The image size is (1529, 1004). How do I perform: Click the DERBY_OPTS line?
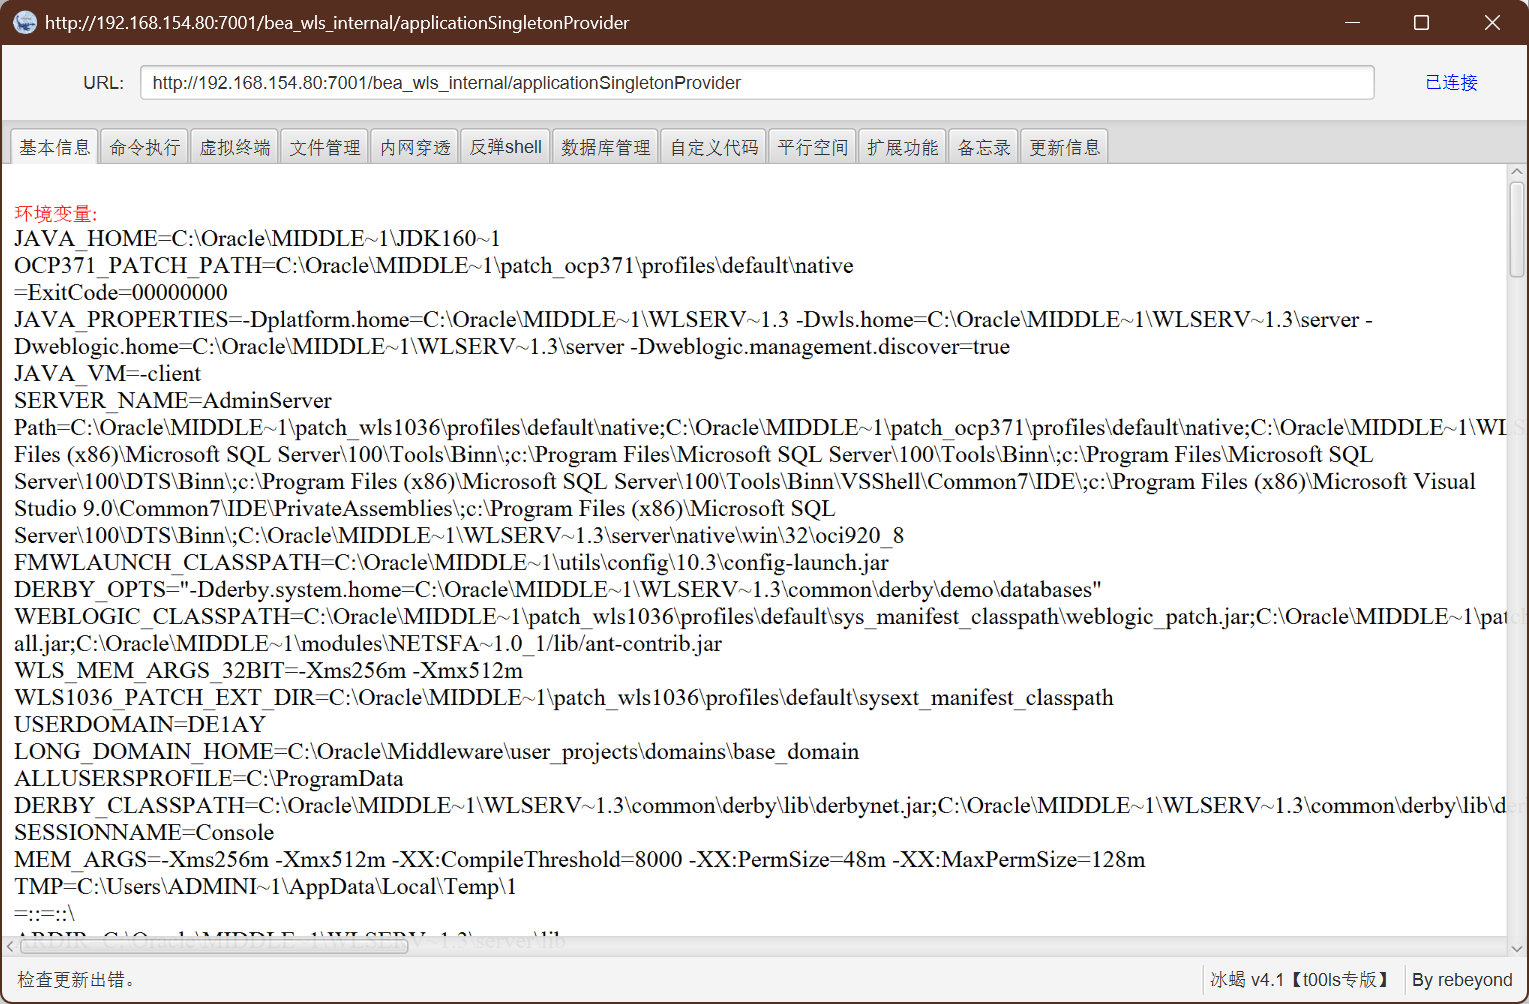tap(558, 589)
